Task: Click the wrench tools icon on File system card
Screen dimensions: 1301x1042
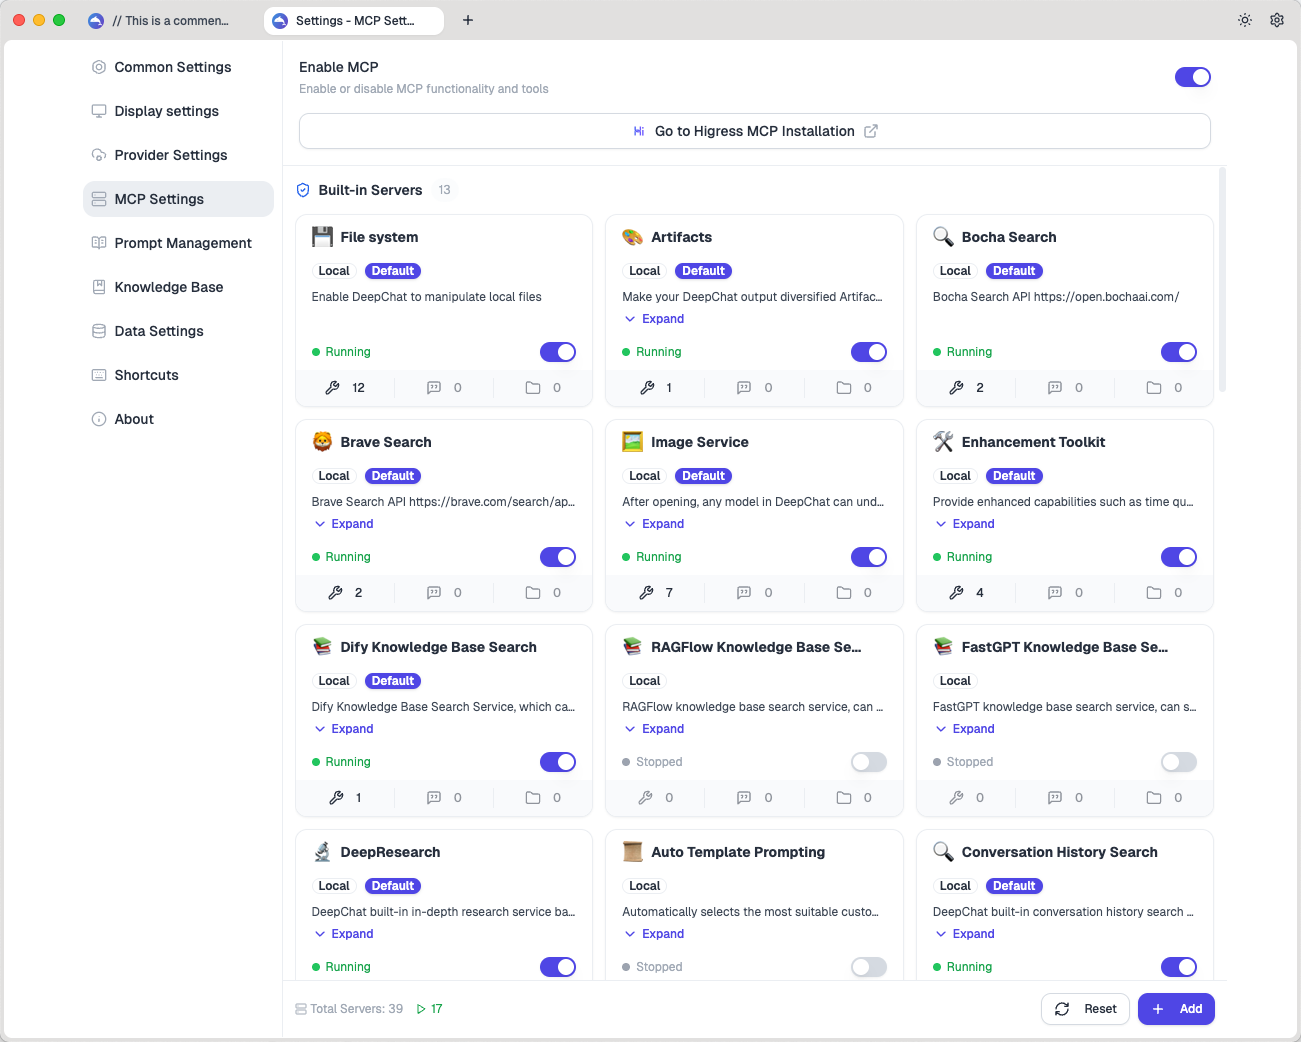Action: point(333,388)
